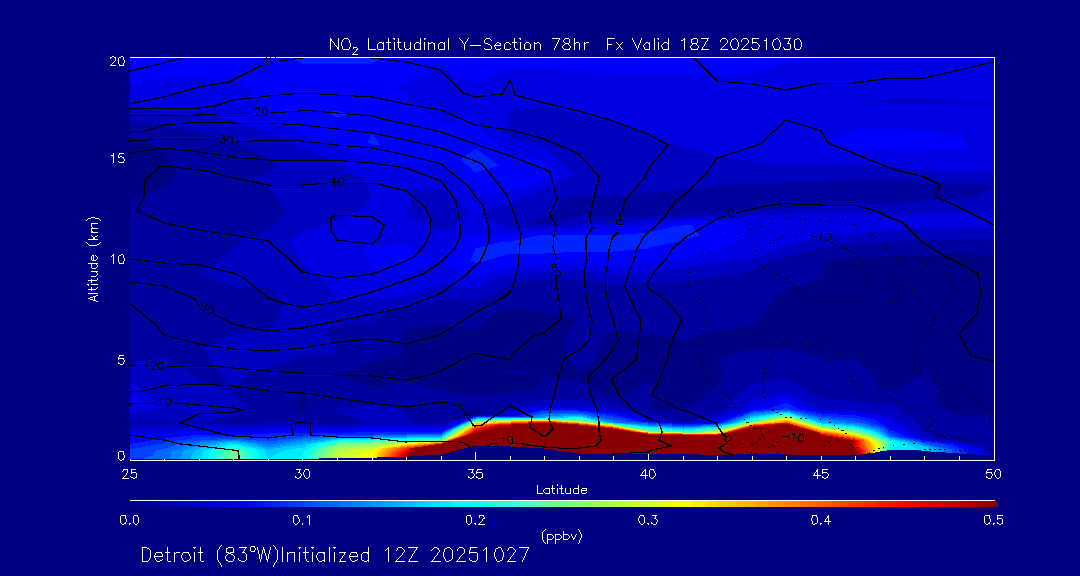Click altitude axis tick label '15'
Image resolution: width=1080 pixels, height=576 pixels.
[117, 158]
